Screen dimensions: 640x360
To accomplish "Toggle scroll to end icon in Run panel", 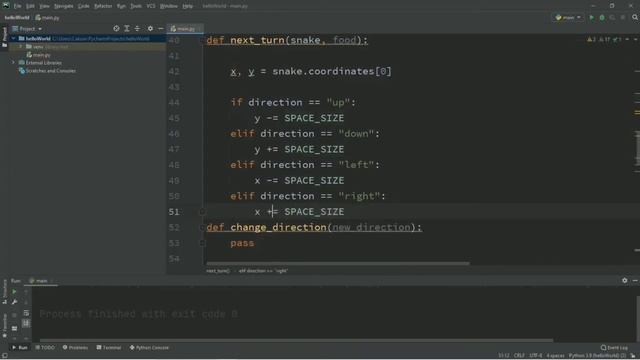I will pyautogui.click(x=26, y=323).
